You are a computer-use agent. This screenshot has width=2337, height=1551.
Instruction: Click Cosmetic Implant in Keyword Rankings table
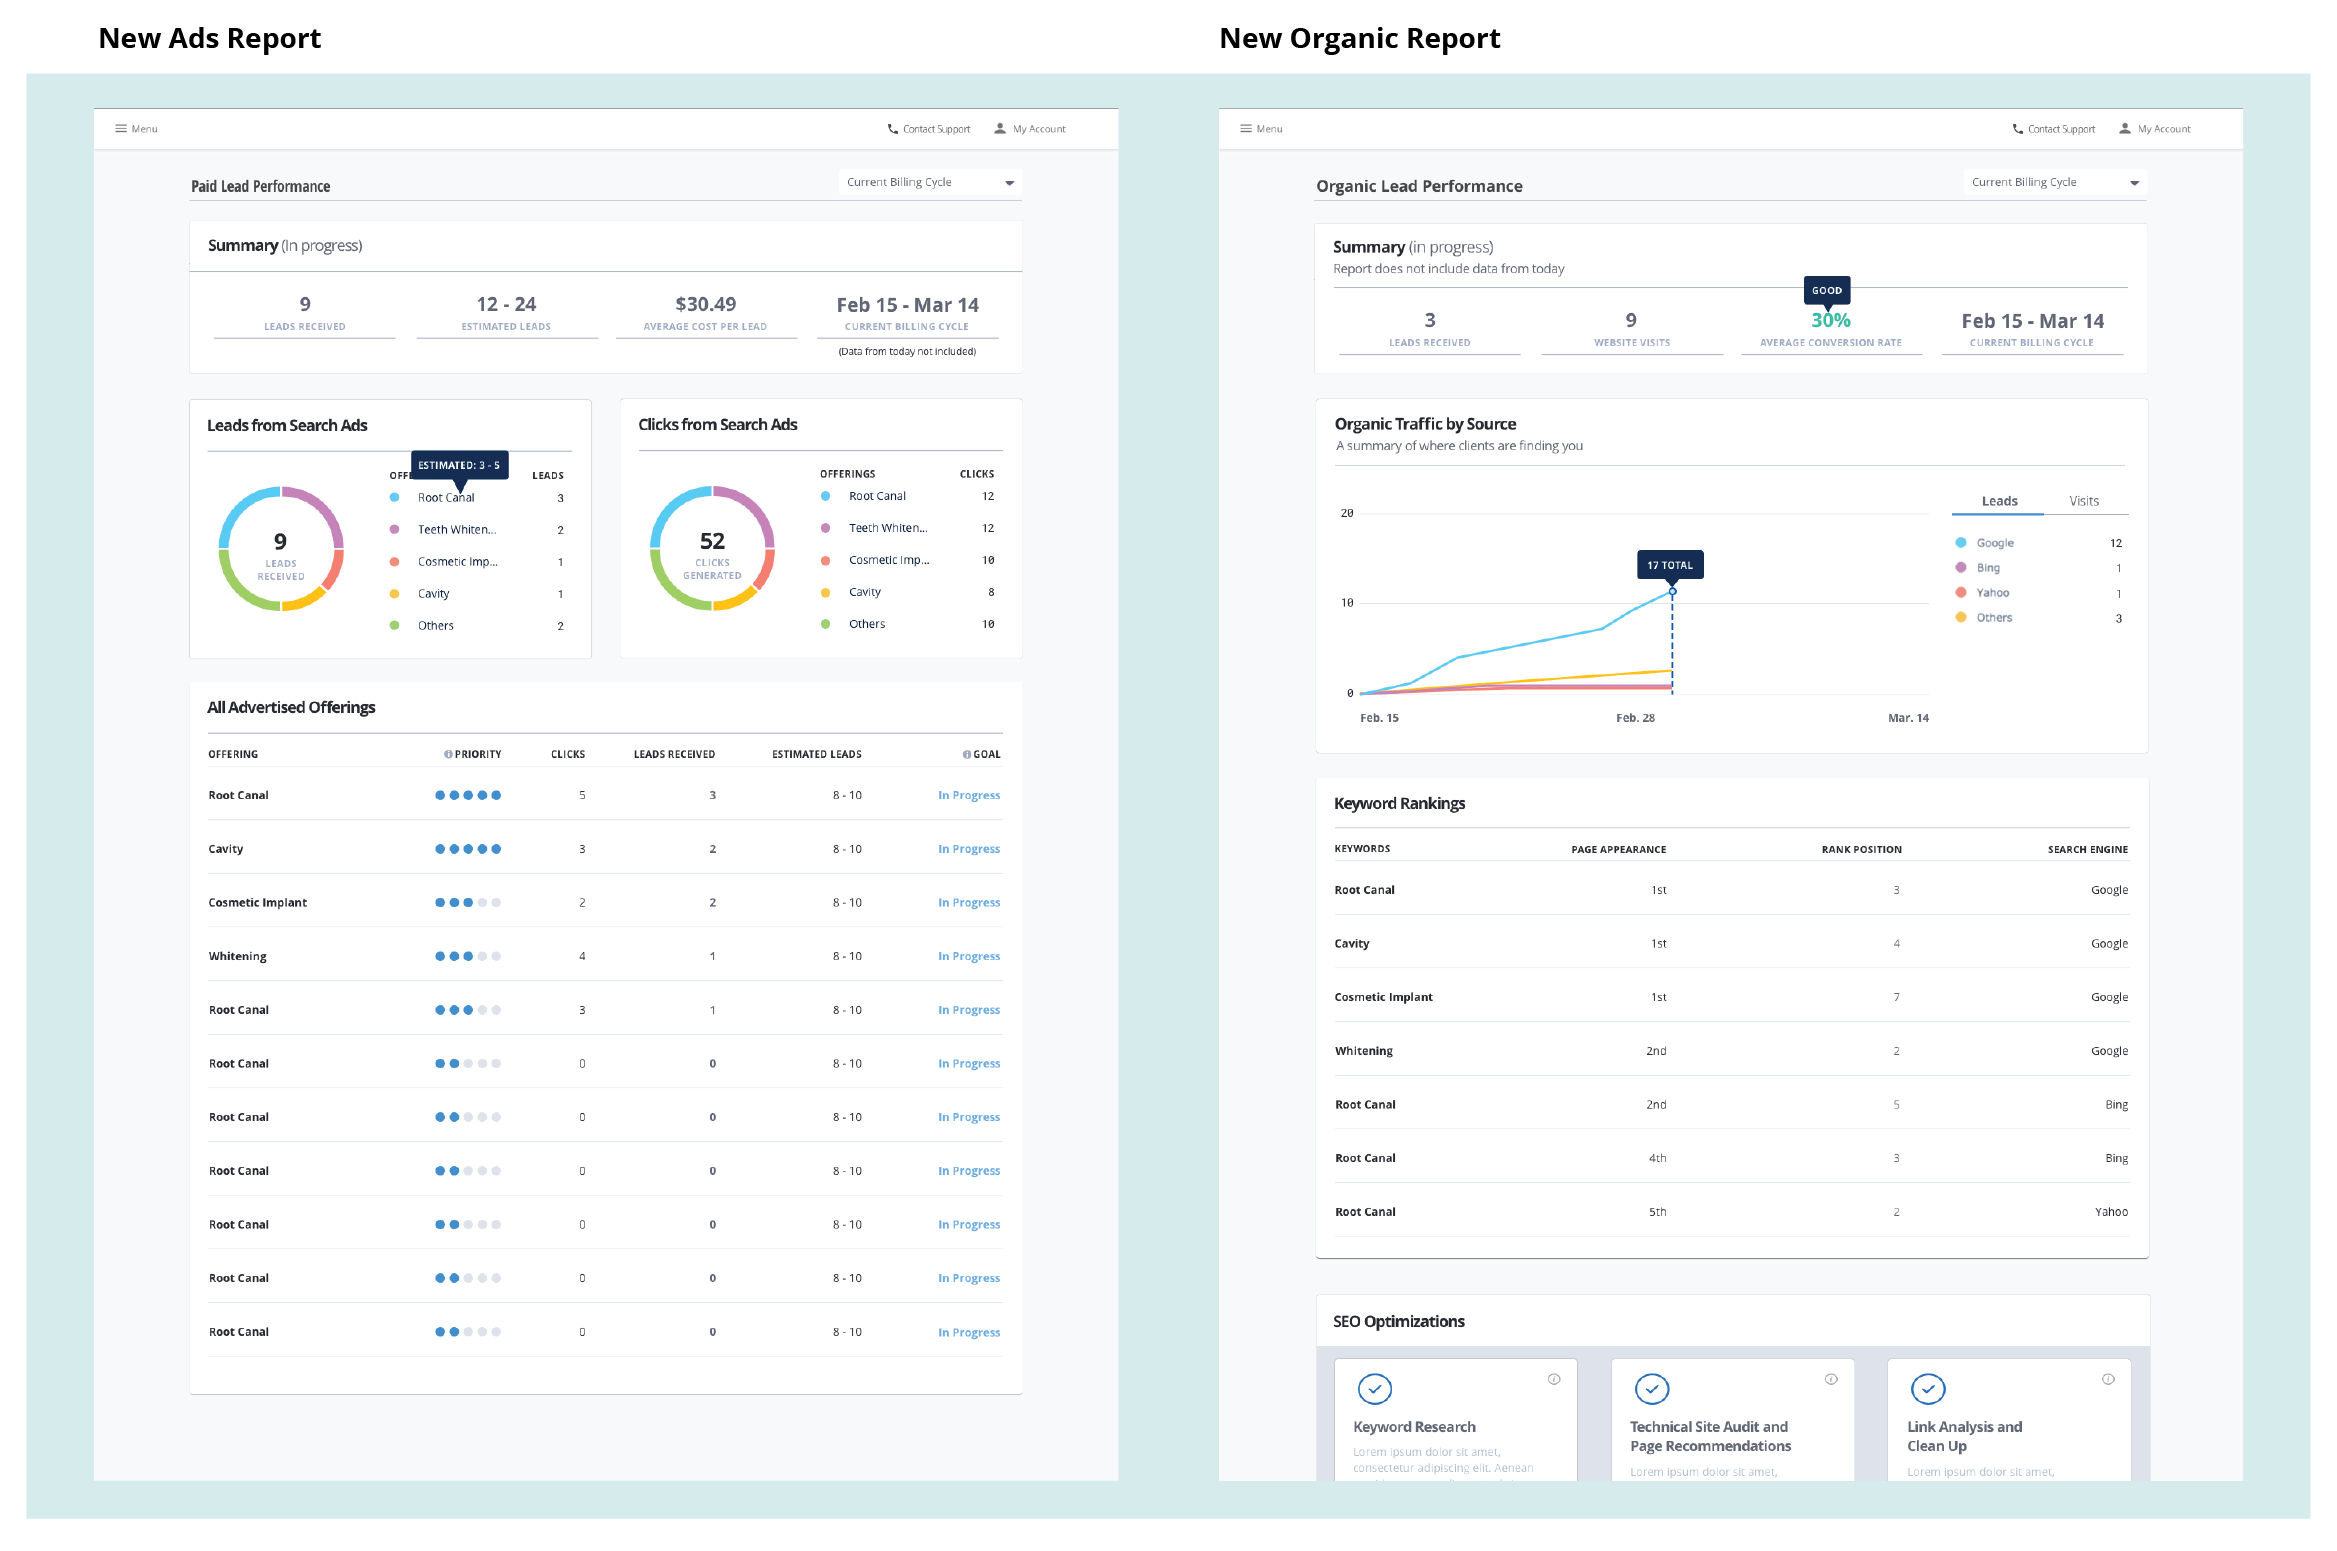pyautogui.click(x=1383, y=997)
